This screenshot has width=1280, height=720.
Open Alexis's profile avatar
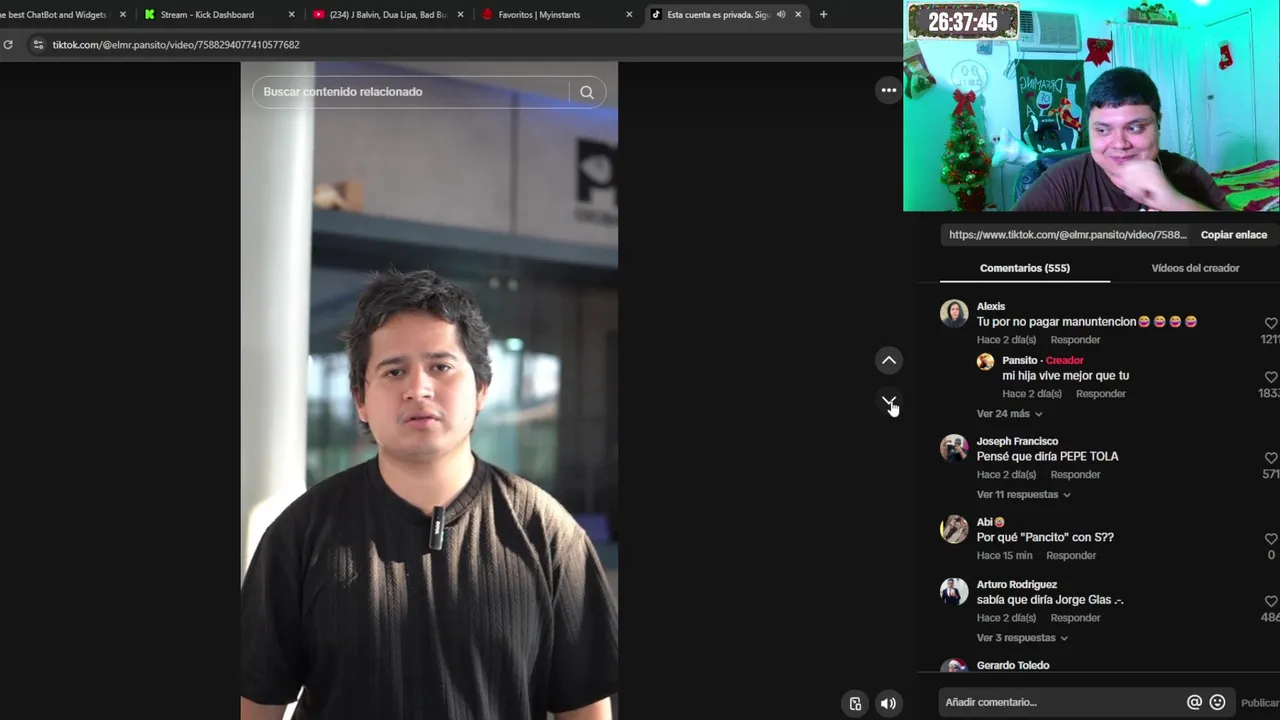[954, 313]
